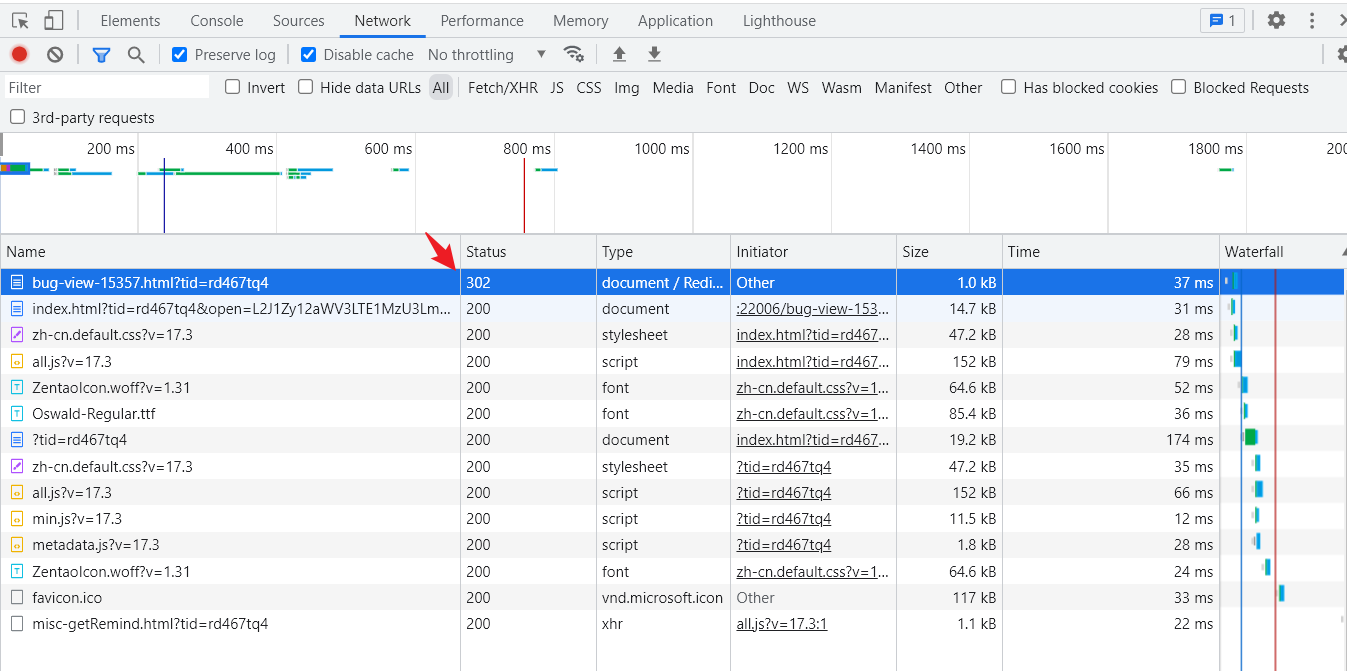The height and width of the screenshot is (671, 1347).
Task: Switch to the Console tab
Action: pos(217,21)
